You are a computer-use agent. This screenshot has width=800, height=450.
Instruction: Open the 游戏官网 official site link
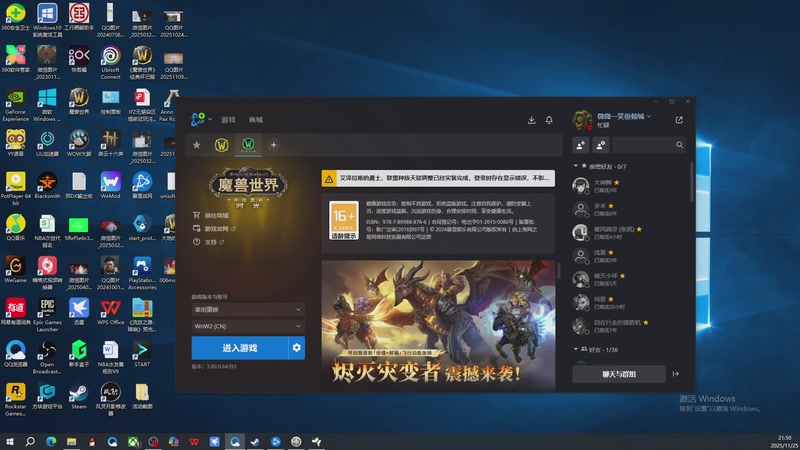coord(214,229)
